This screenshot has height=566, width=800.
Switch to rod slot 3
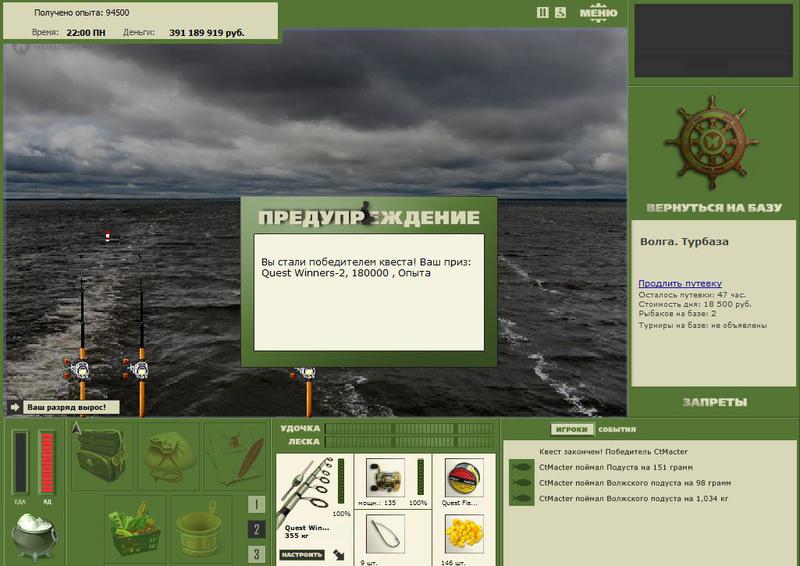pos(257,554)
